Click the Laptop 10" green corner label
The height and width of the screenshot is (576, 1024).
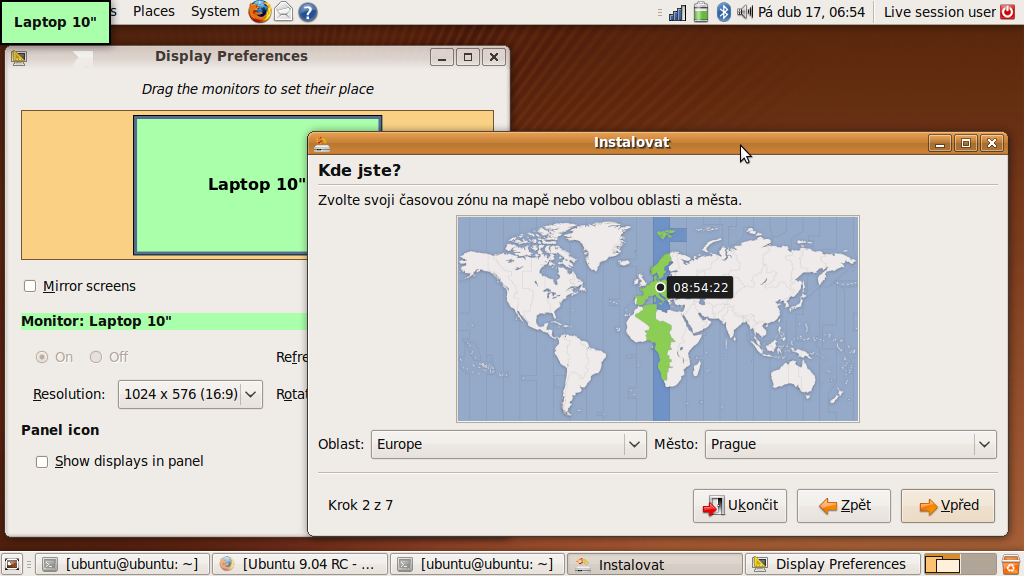coord(56,22)
